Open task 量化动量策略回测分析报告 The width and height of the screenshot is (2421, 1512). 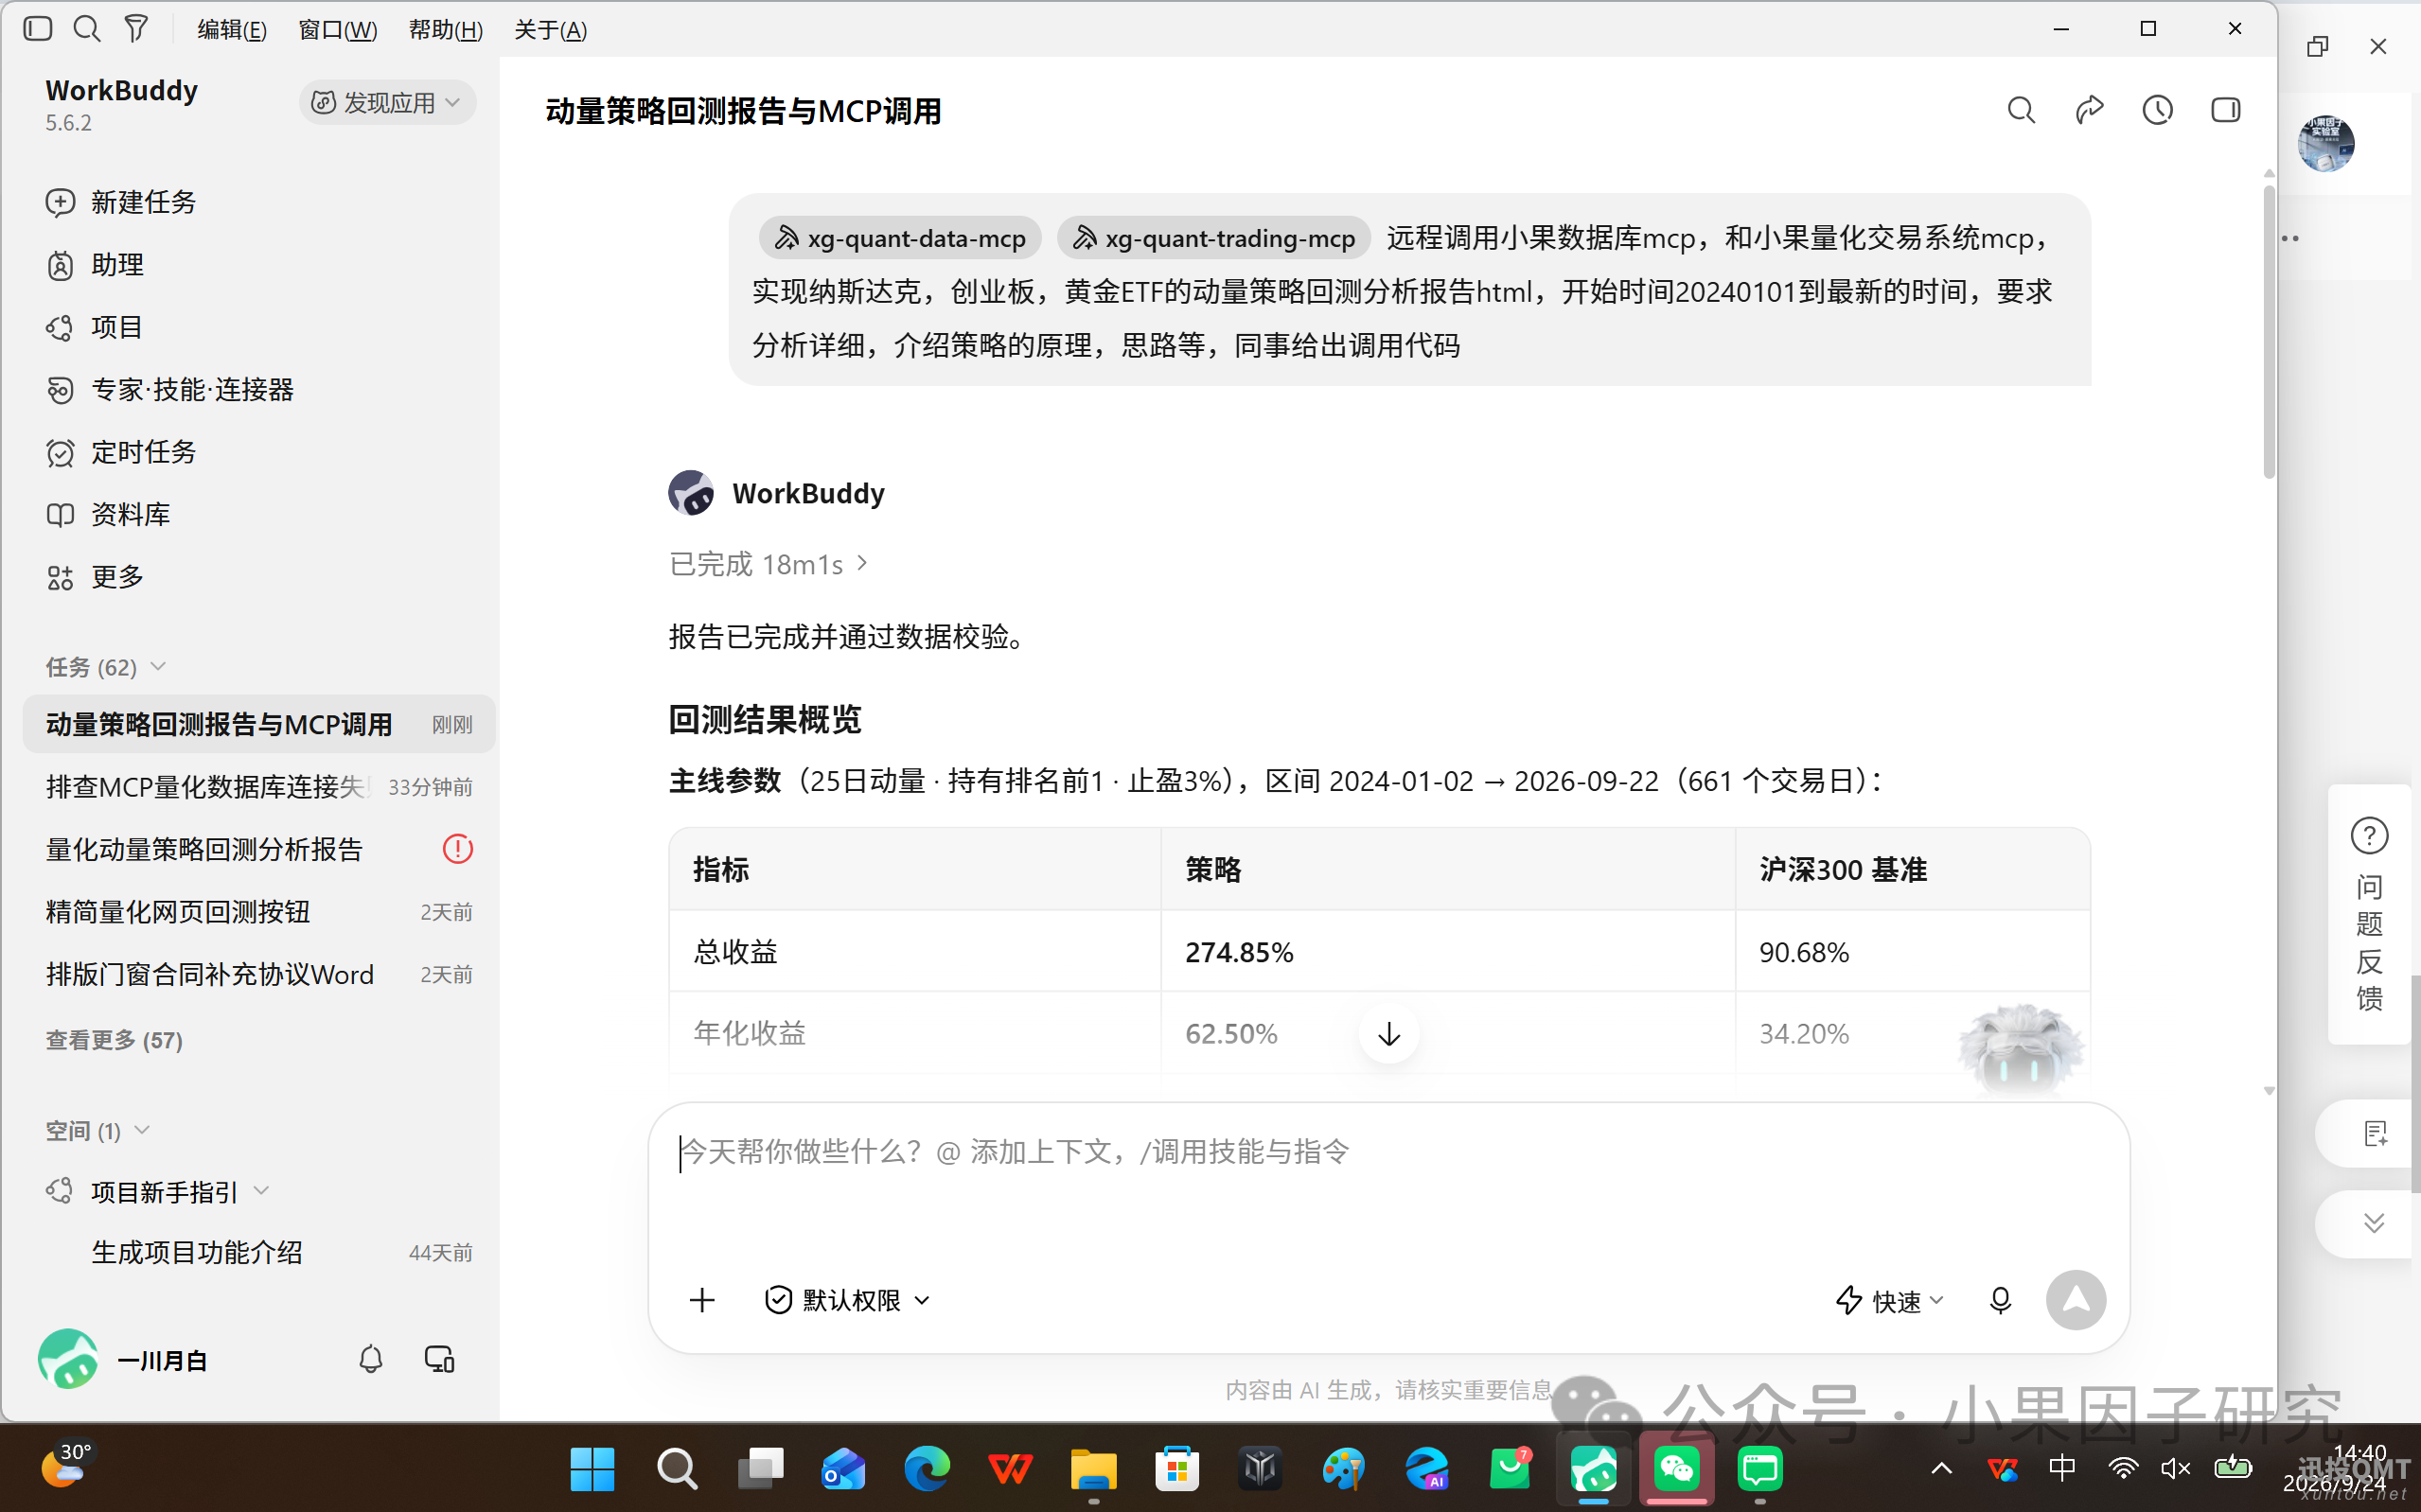coord(259,849)
